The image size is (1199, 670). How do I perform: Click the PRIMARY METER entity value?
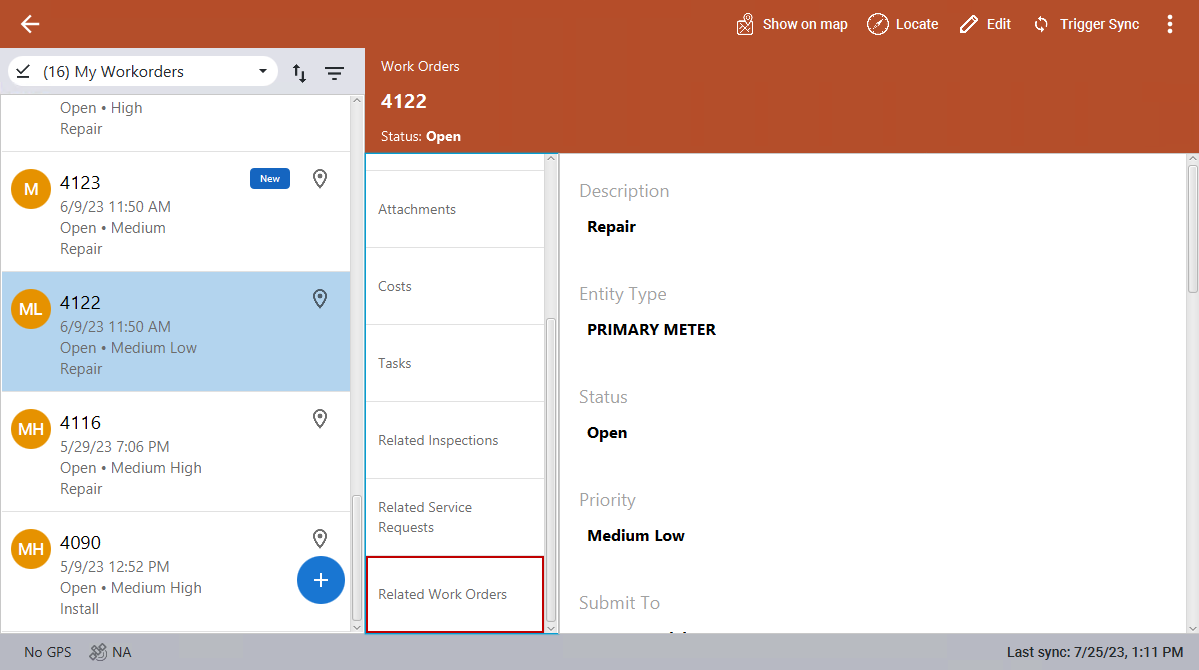[x=651, y=330]
